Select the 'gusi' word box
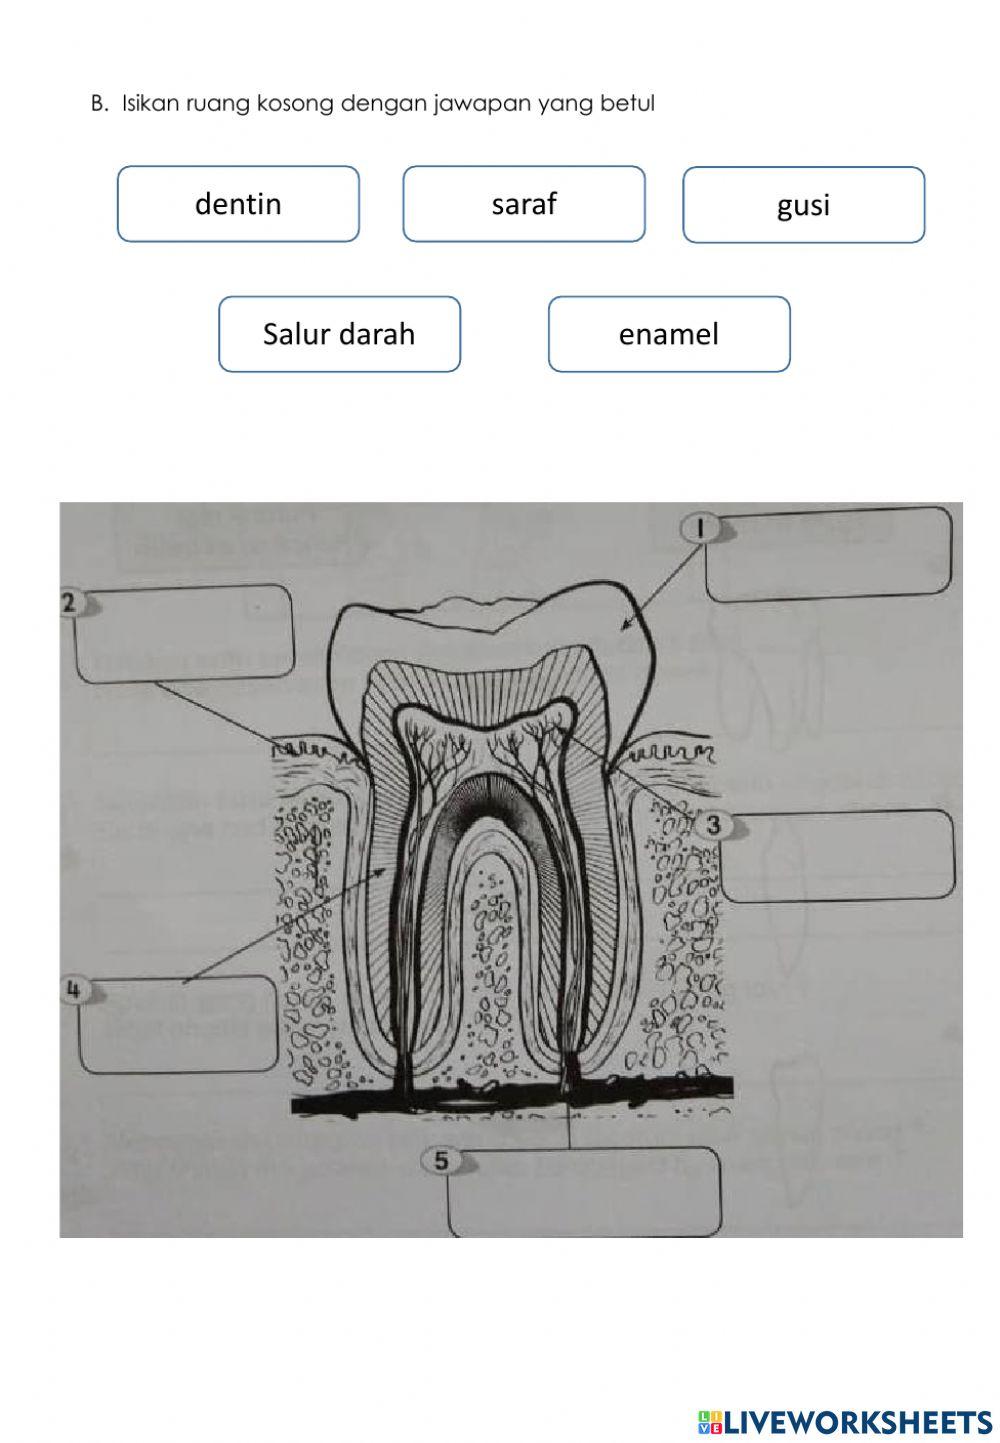This screenshot has height=1443, width=1000. coord(804,205)
